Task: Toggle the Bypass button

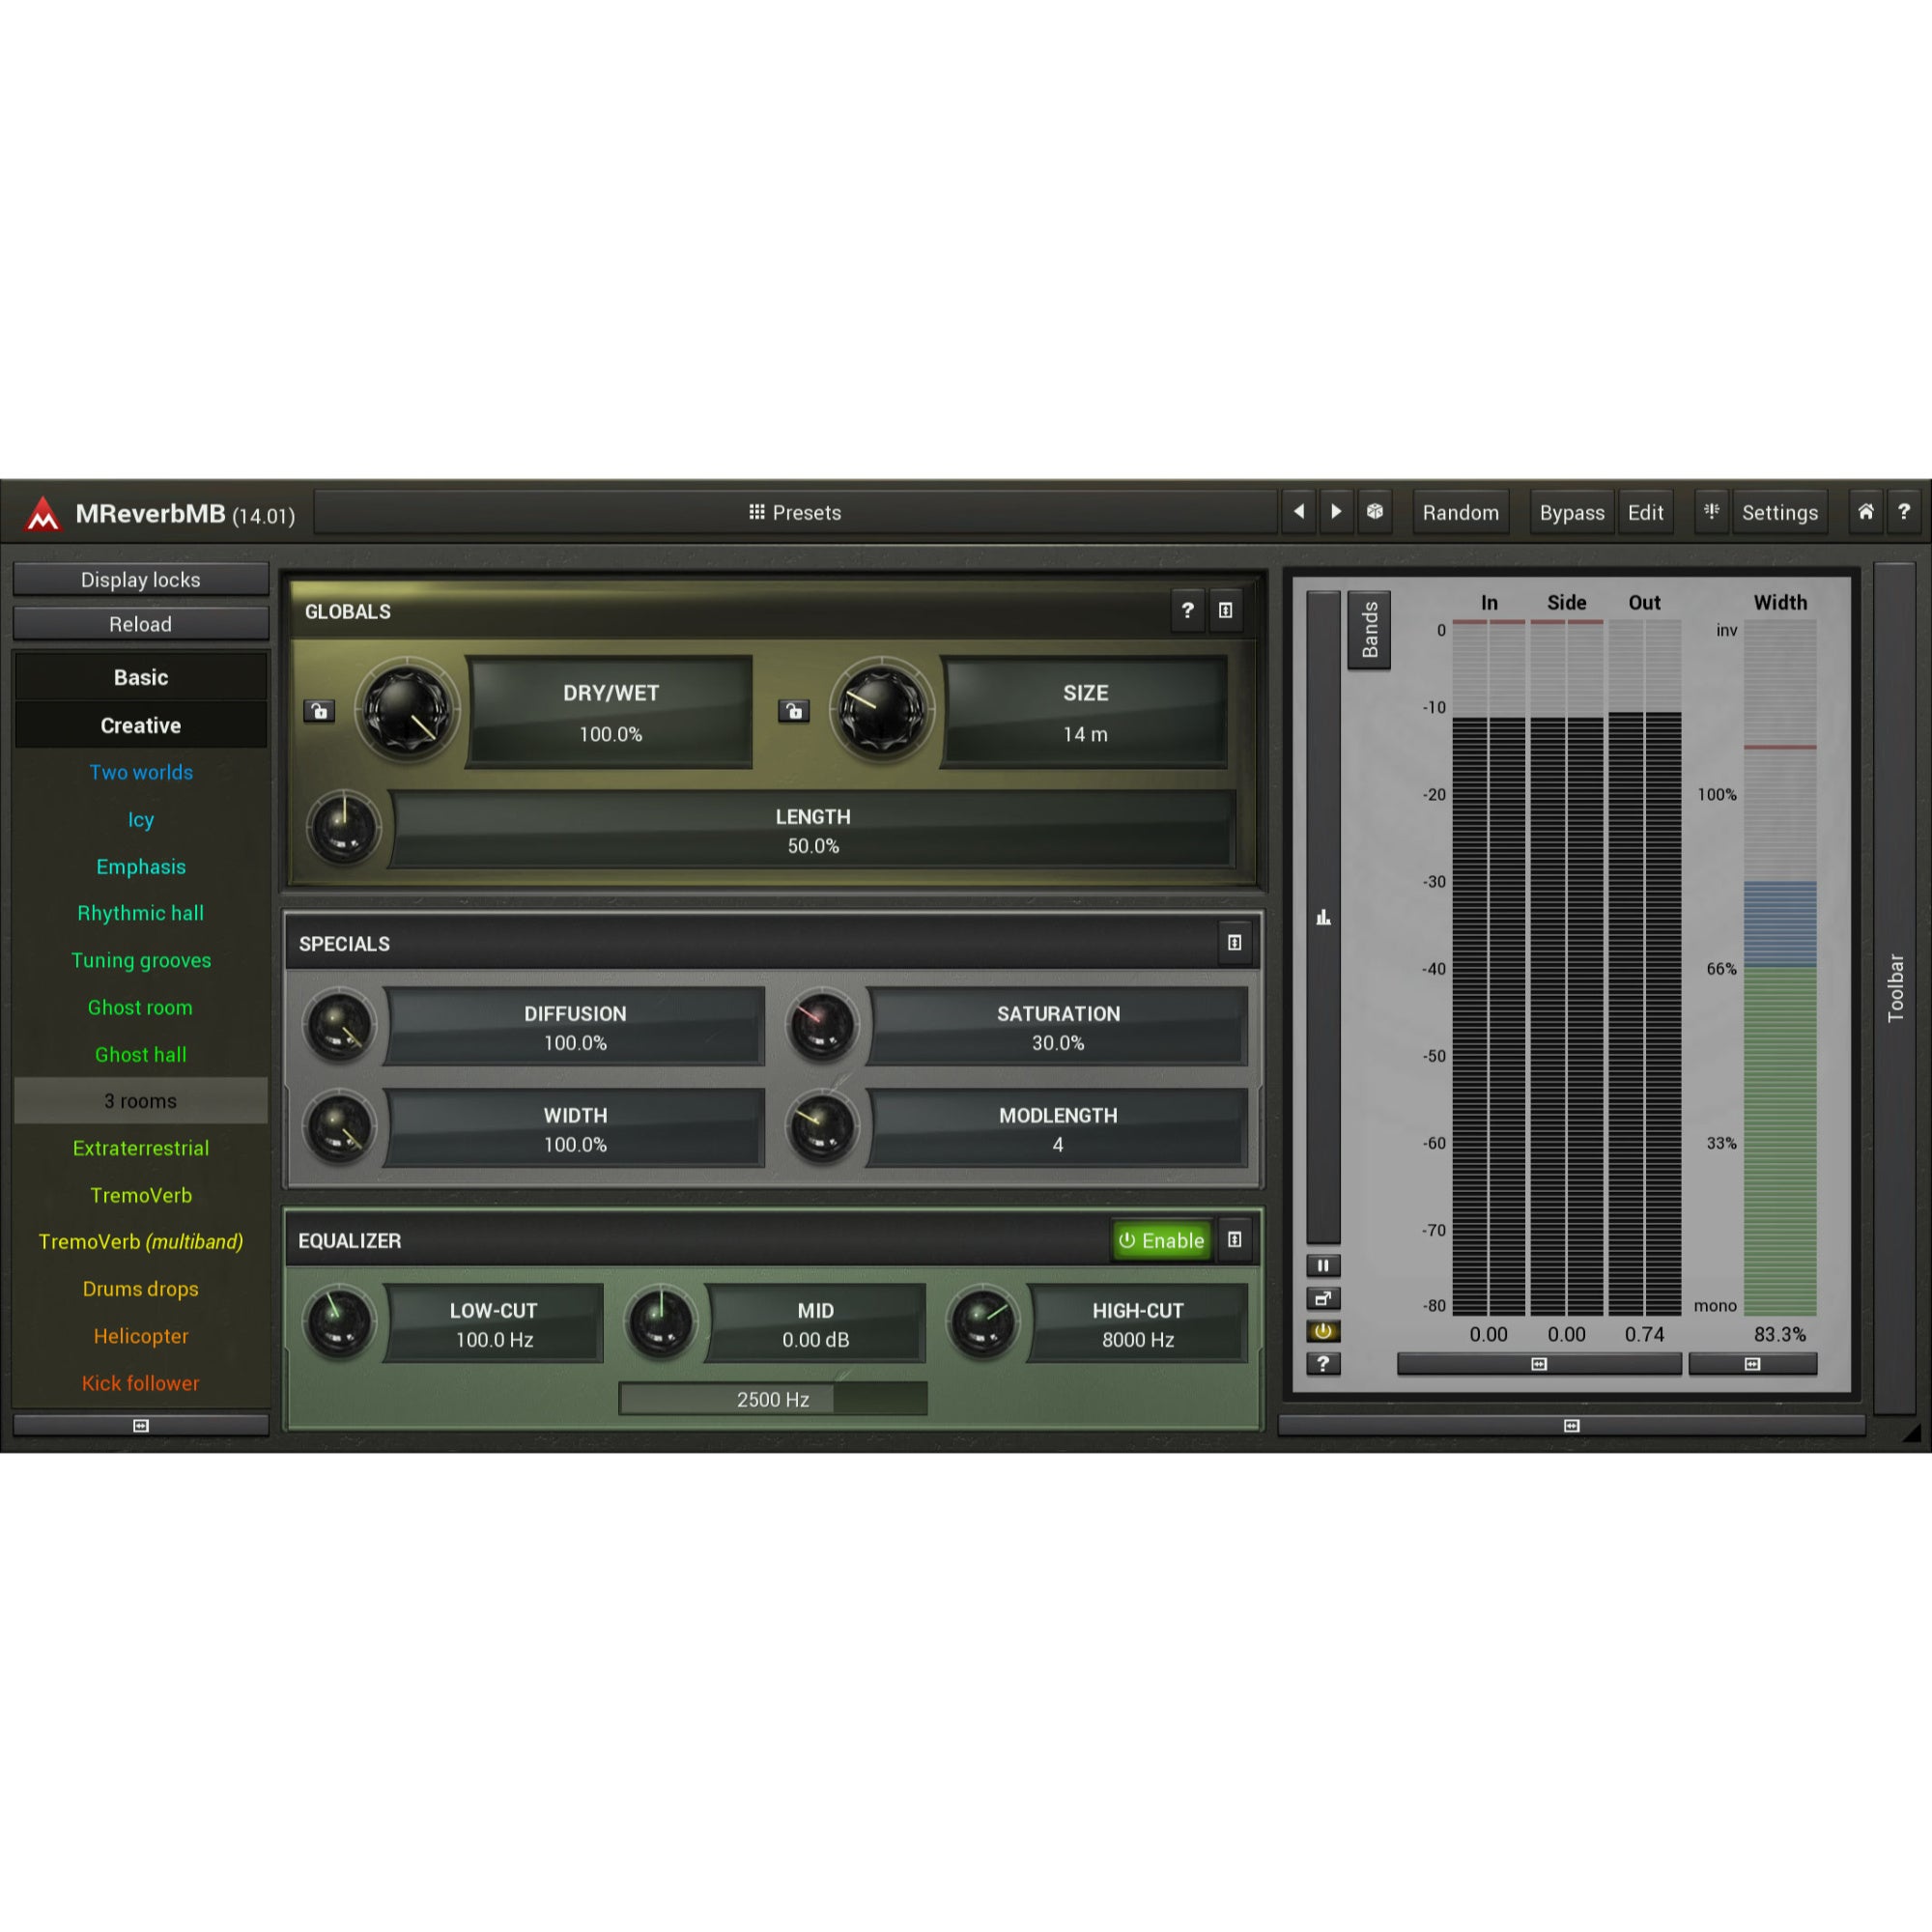Action: (1571, 512)
